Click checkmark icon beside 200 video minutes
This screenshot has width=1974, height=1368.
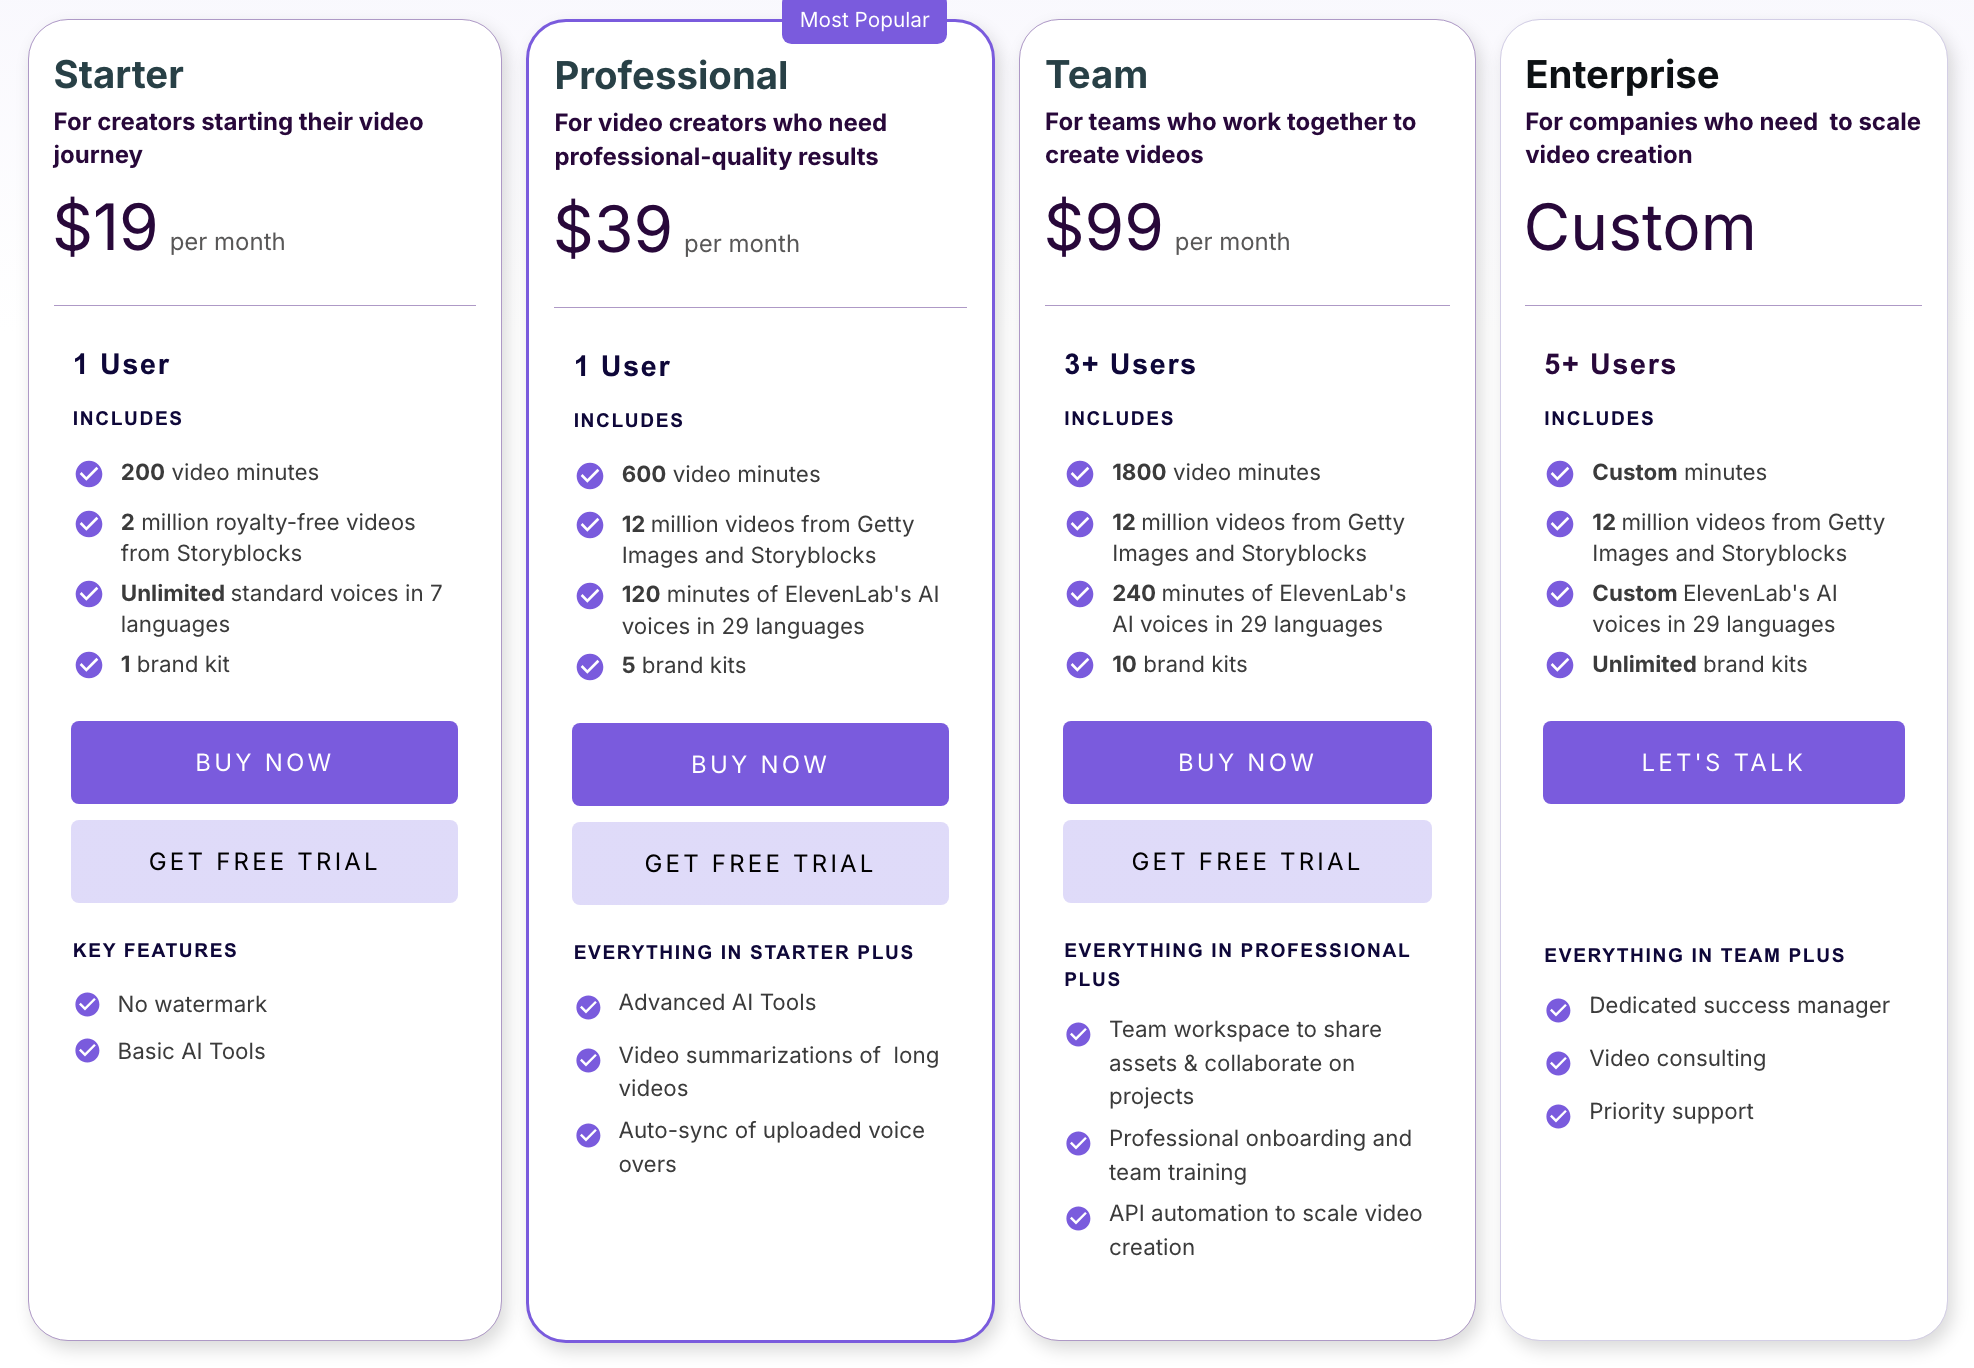89,473
